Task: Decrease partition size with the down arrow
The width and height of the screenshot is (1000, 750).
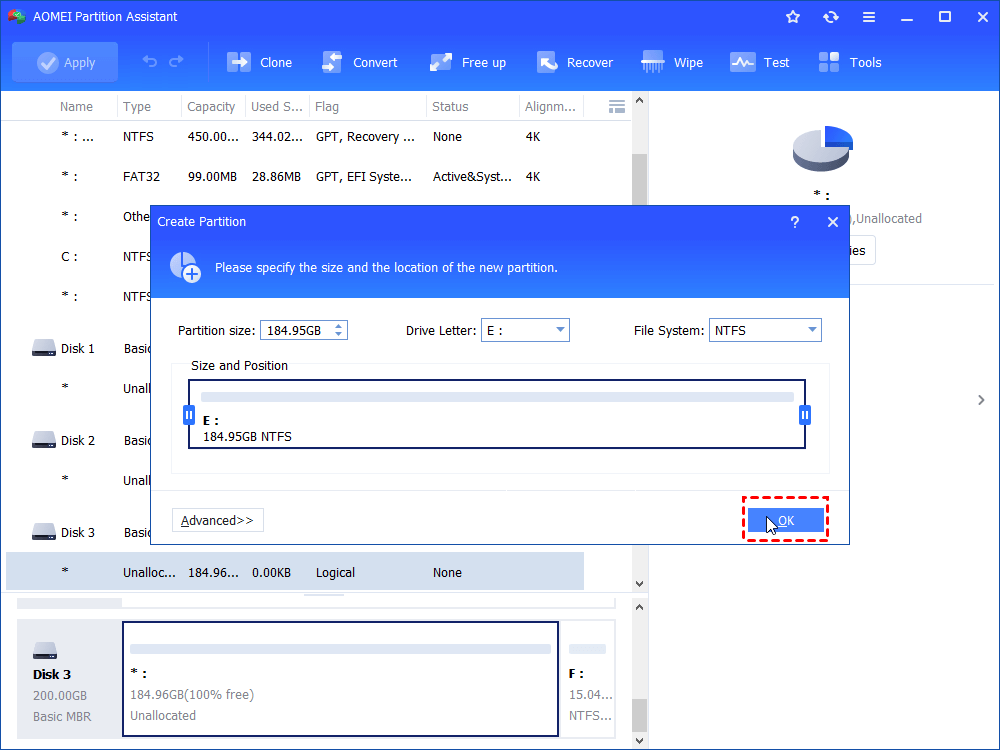Action: click(x=339, y=334)
